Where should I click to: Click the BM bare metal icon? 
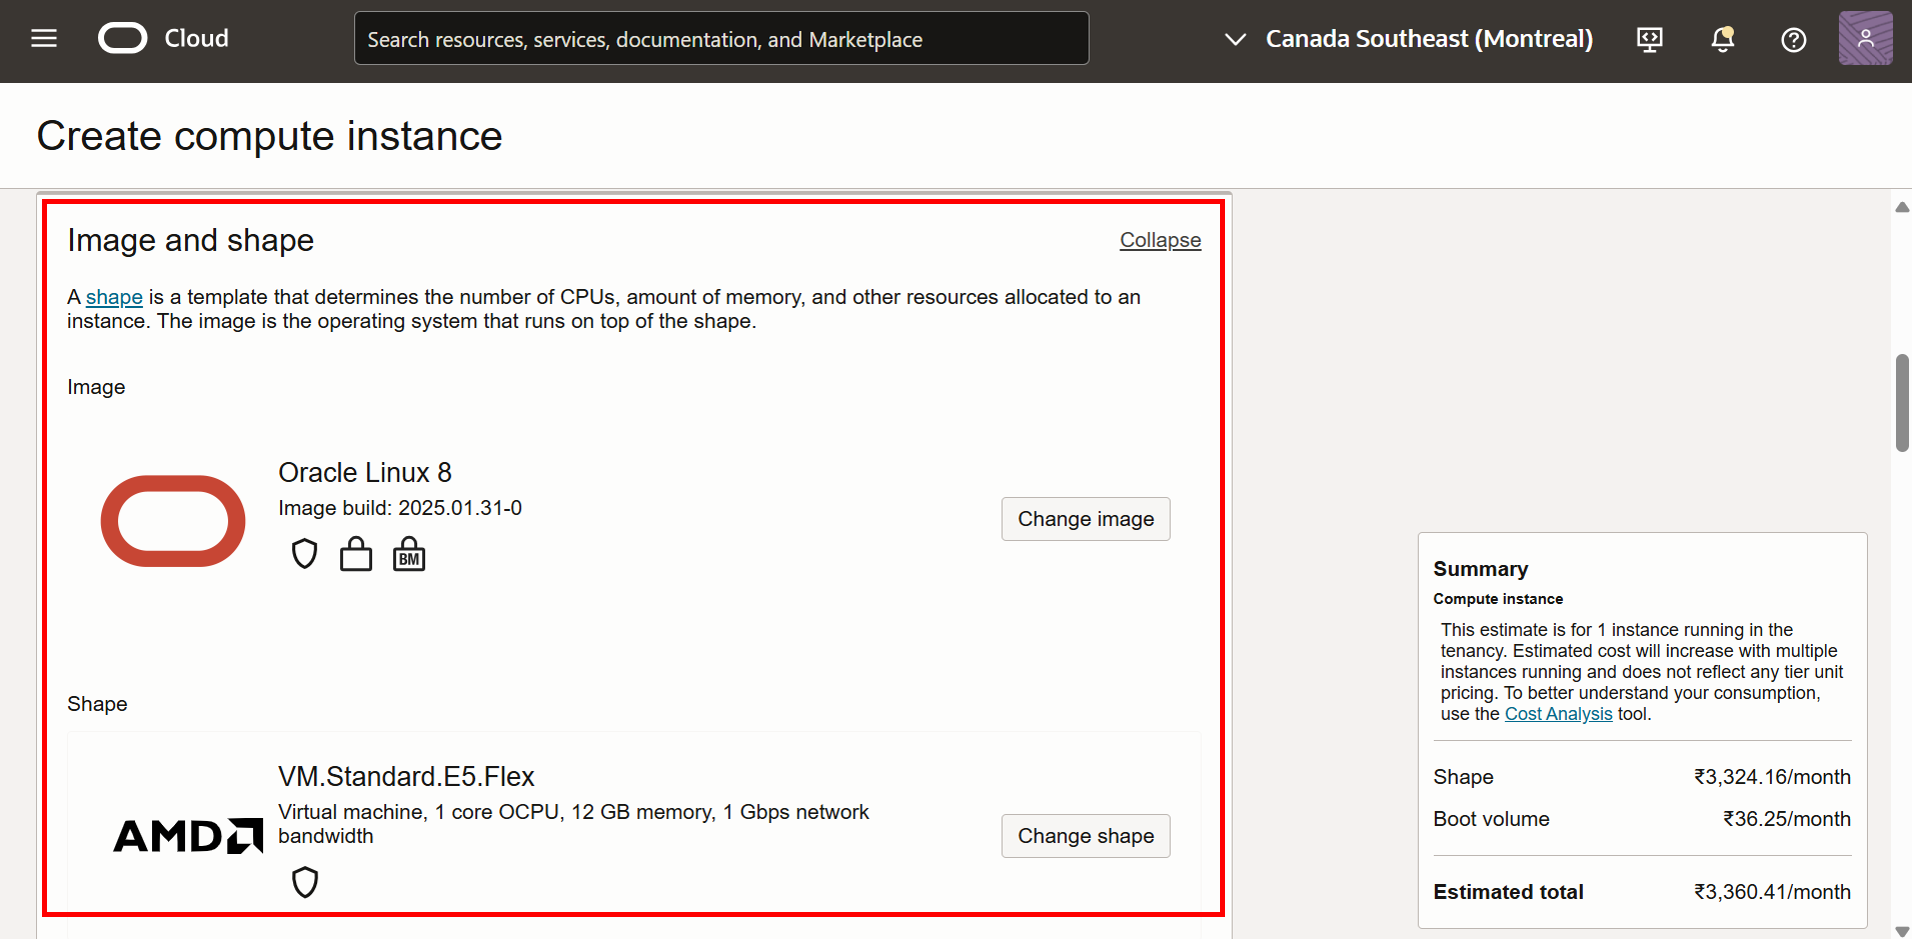(409, 553)
